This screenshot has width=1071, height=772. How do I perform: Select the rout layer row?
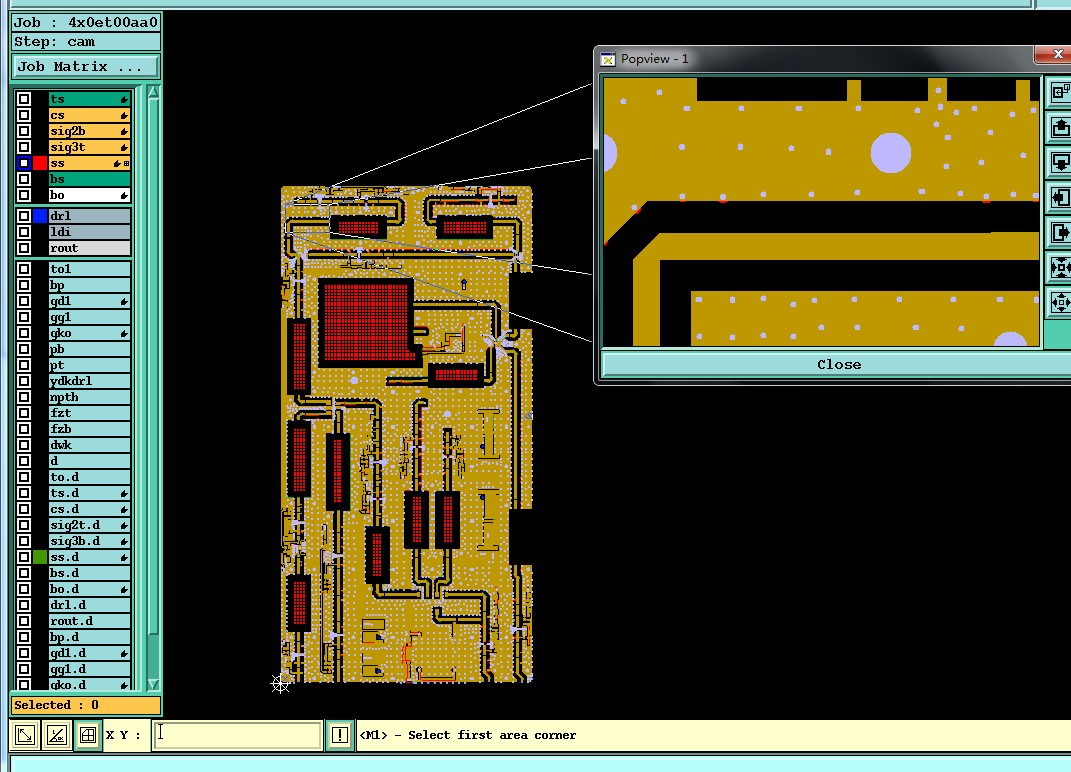[x=89, y=248]
